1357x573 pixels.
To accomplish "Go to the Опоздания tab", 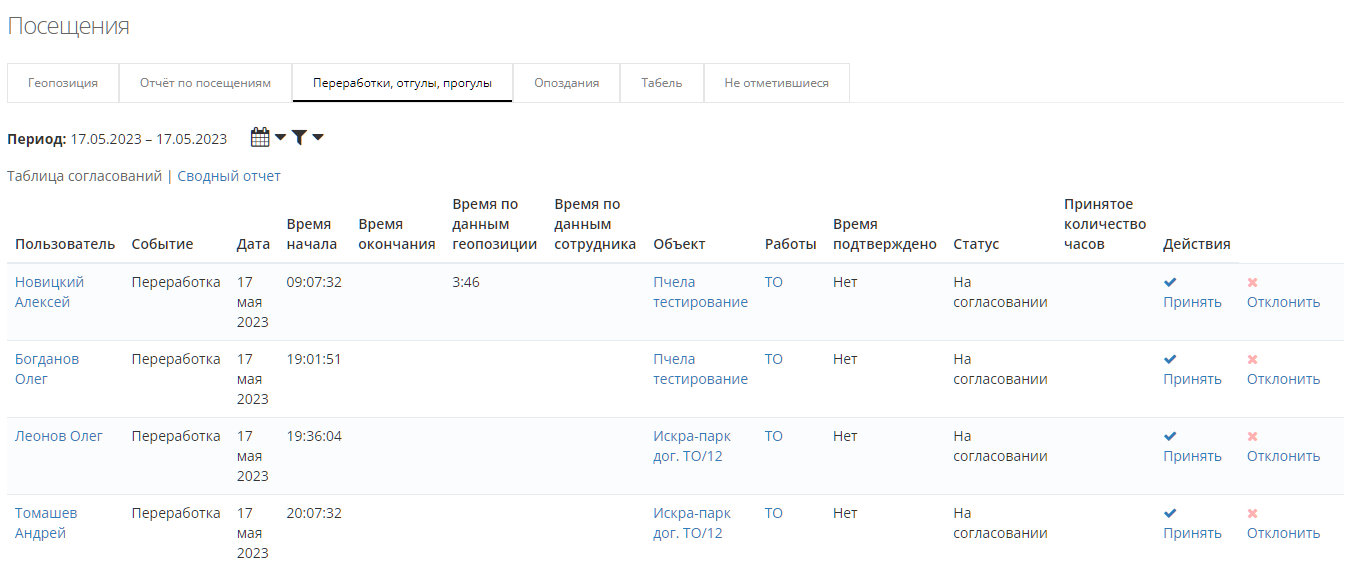I will click(x=566, y=83).
